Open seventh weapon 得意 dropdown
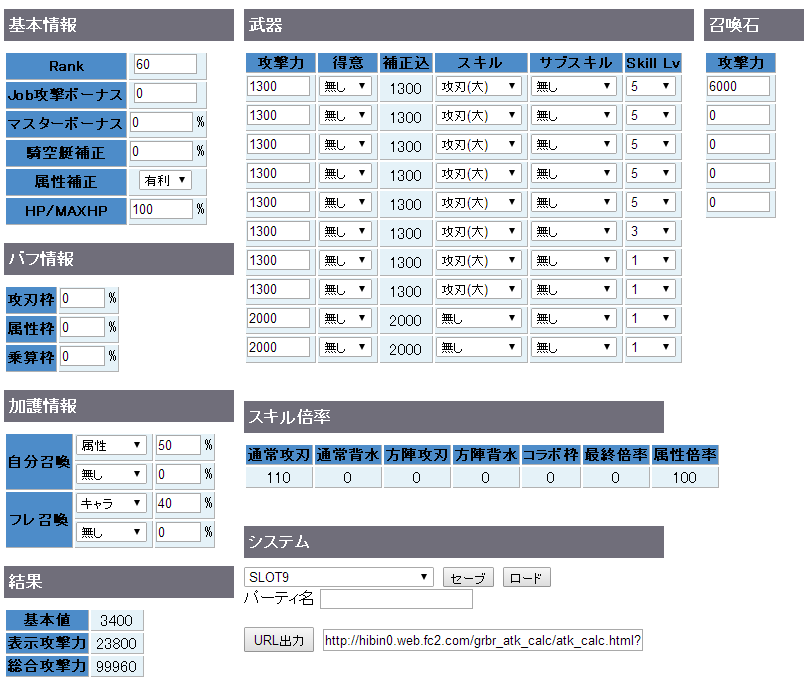810x687 pixels. coord(345,260)
